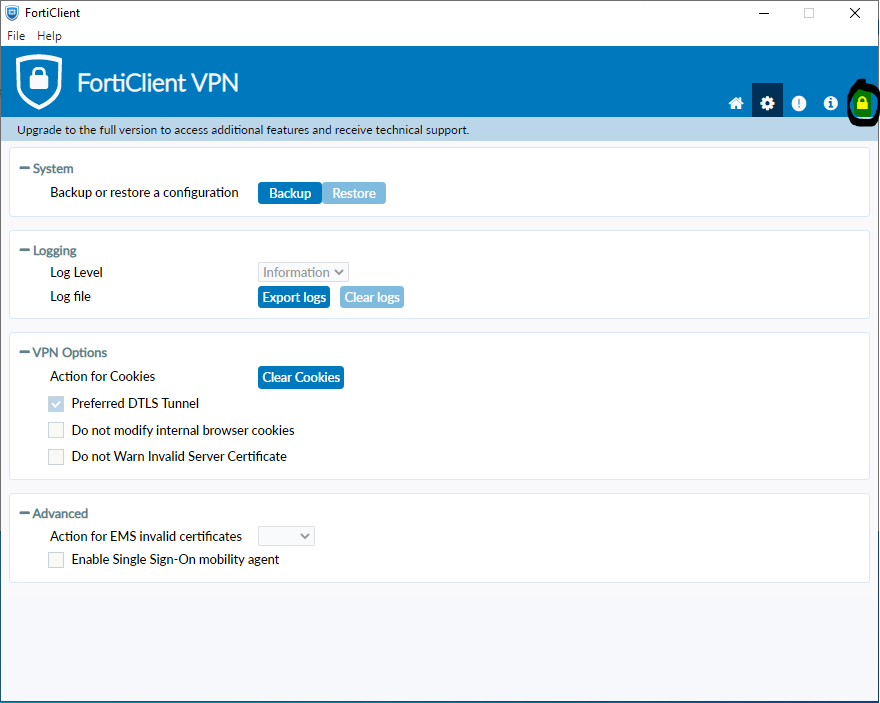Image resolution: width=880 pixels, height=703 pixels.
Task: Click FortiClient title bar app icon
Action: 12,13
